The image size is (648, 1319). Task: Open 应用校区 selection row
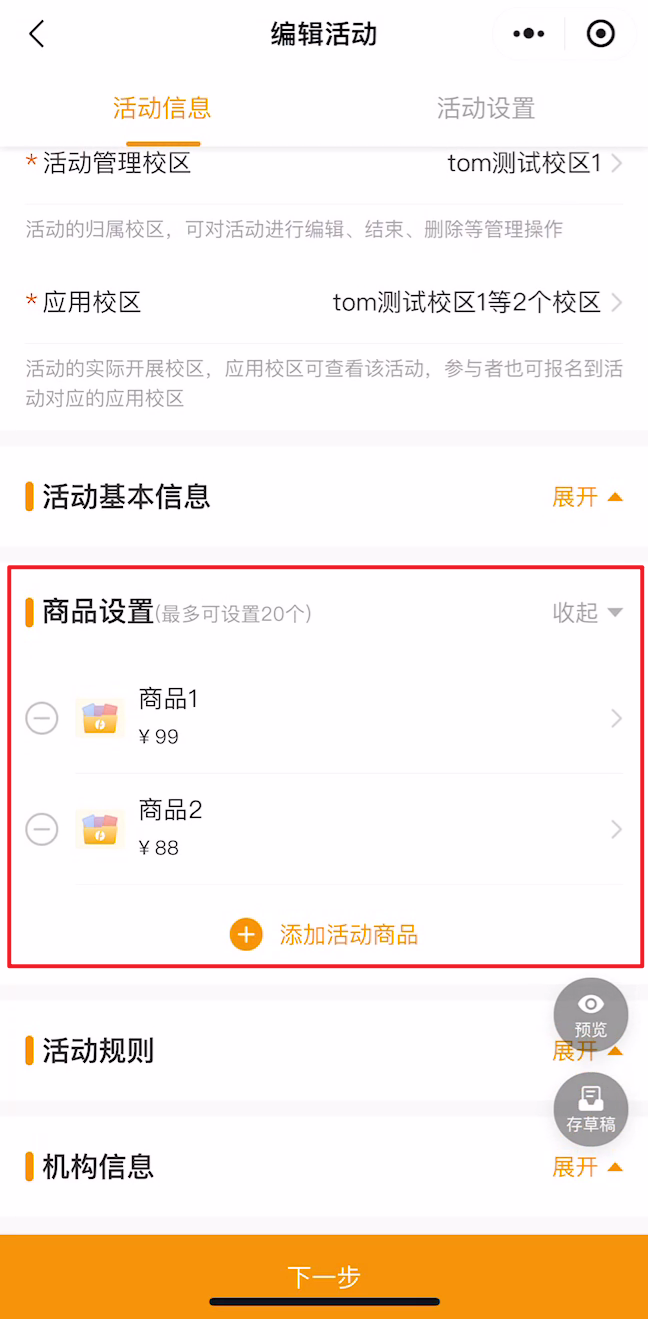[324, 302]
